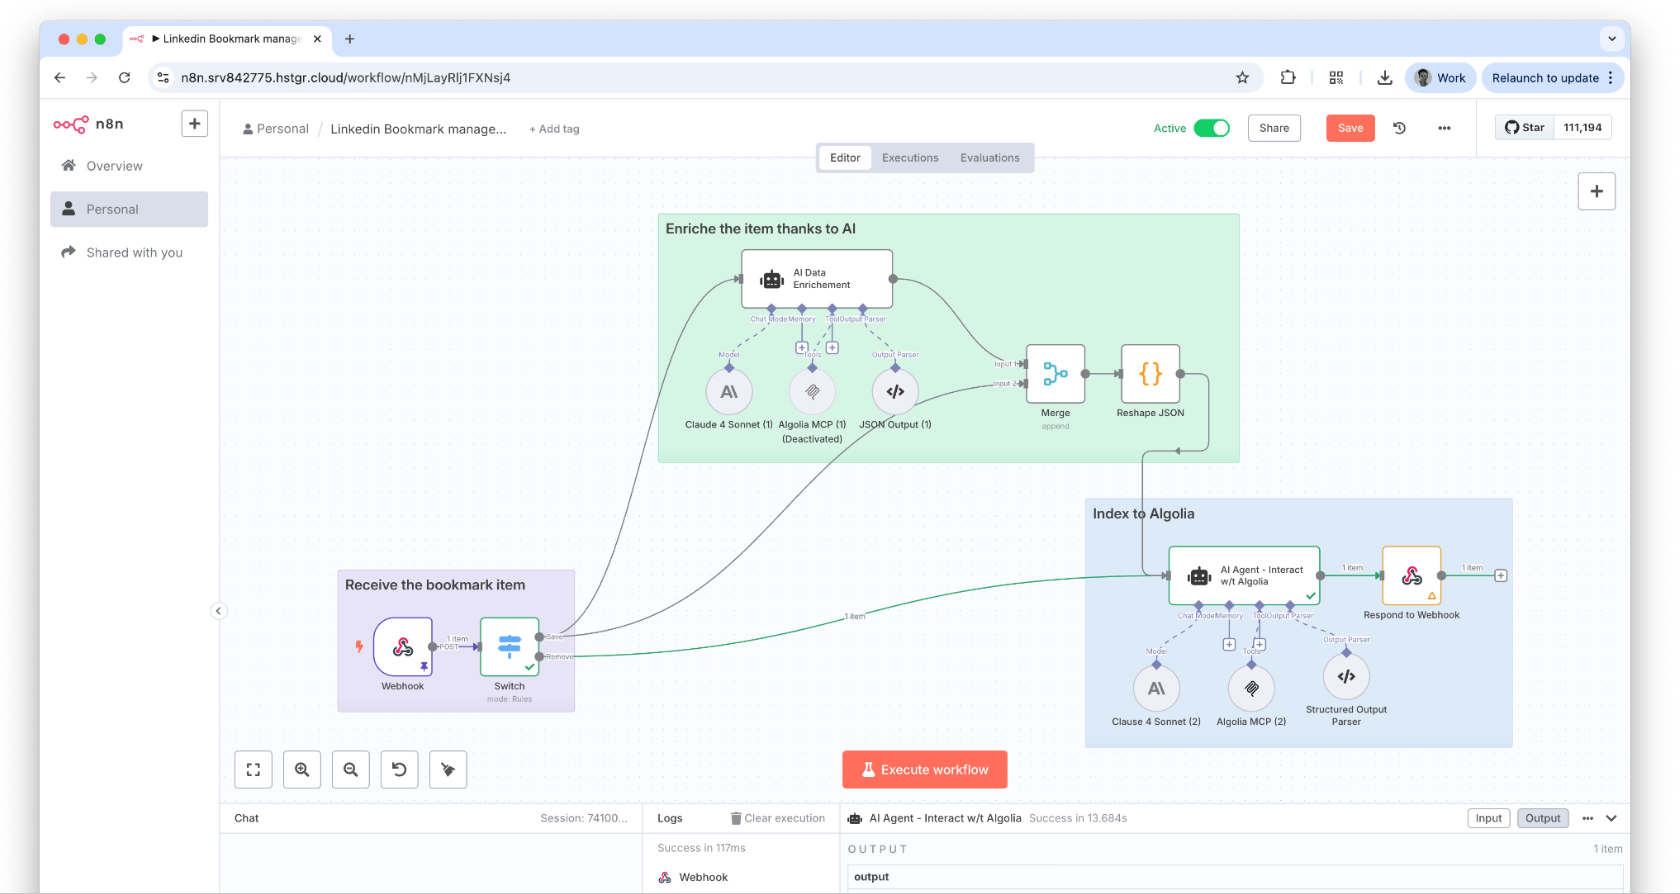1680x894 pixels.
Task: Open the Switch node
Action: [x=509, y=647]
